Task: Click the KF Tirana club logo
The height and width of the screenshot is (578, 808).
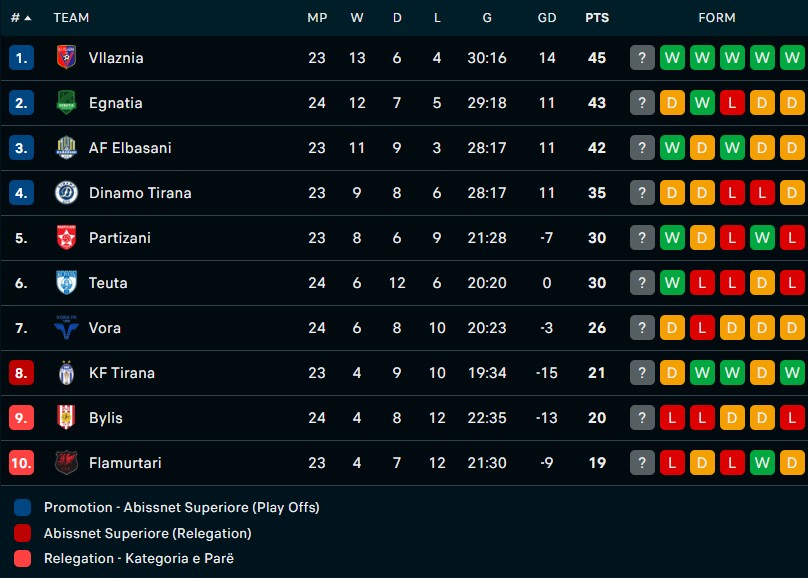Action: (66, 373)
